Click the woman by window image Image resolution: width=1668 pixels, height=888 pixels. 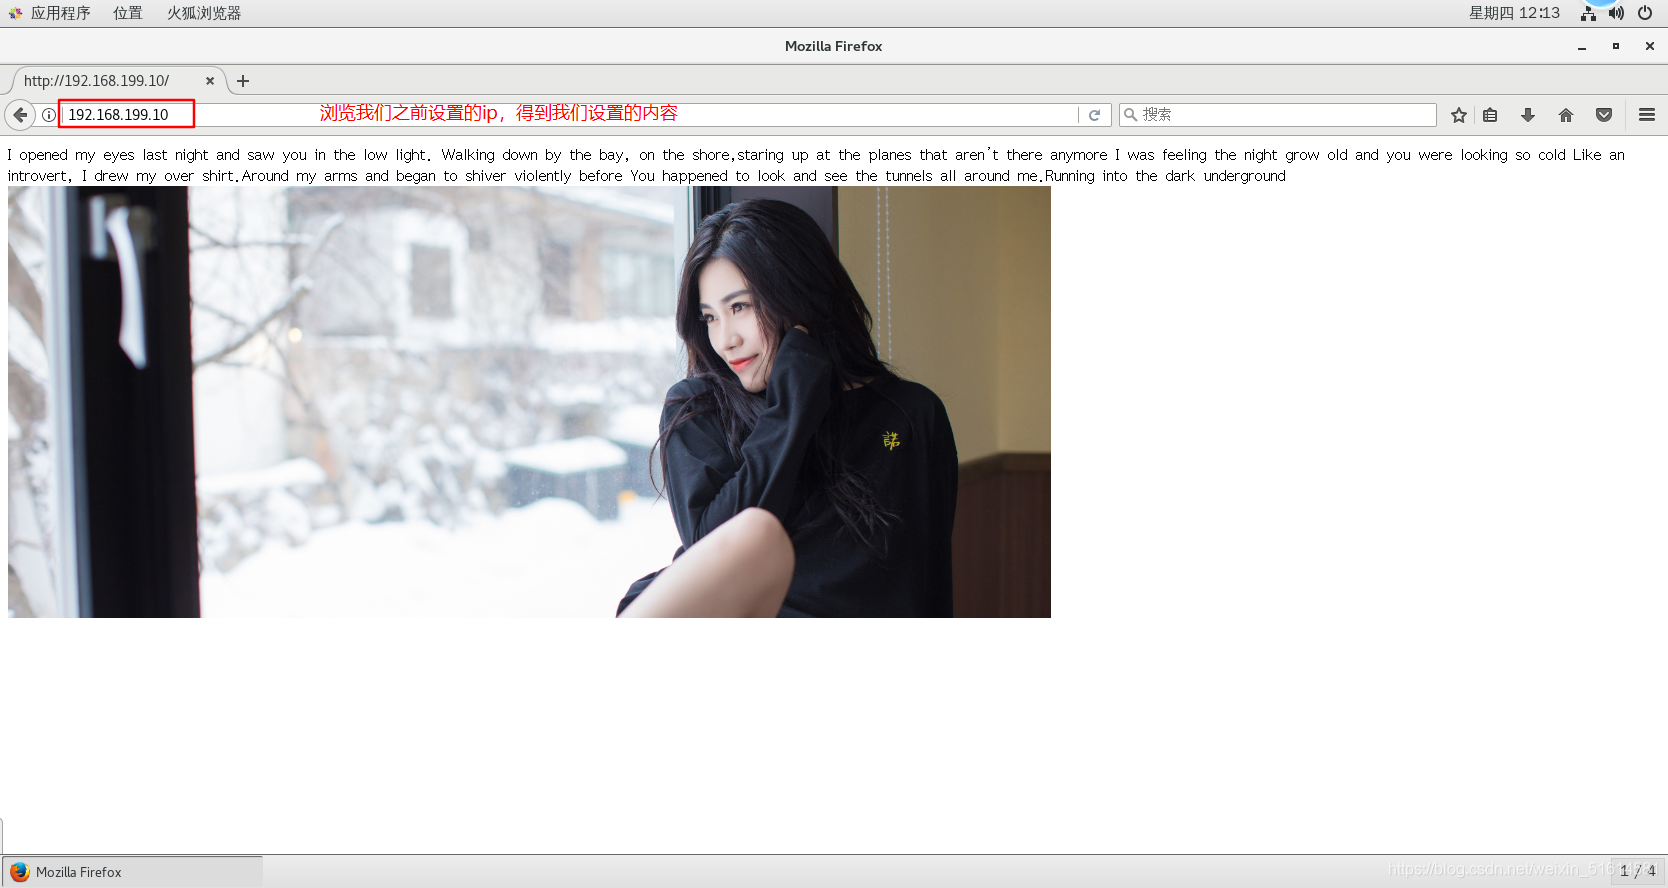click(x=529, y=402)
